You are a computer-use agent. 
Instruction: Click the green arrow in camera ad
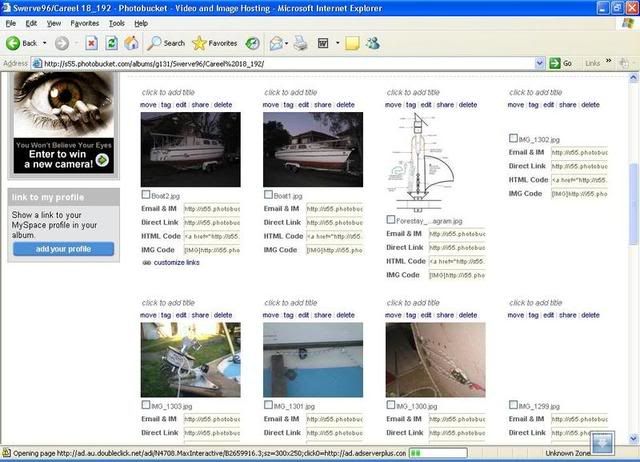pos(102,160)
